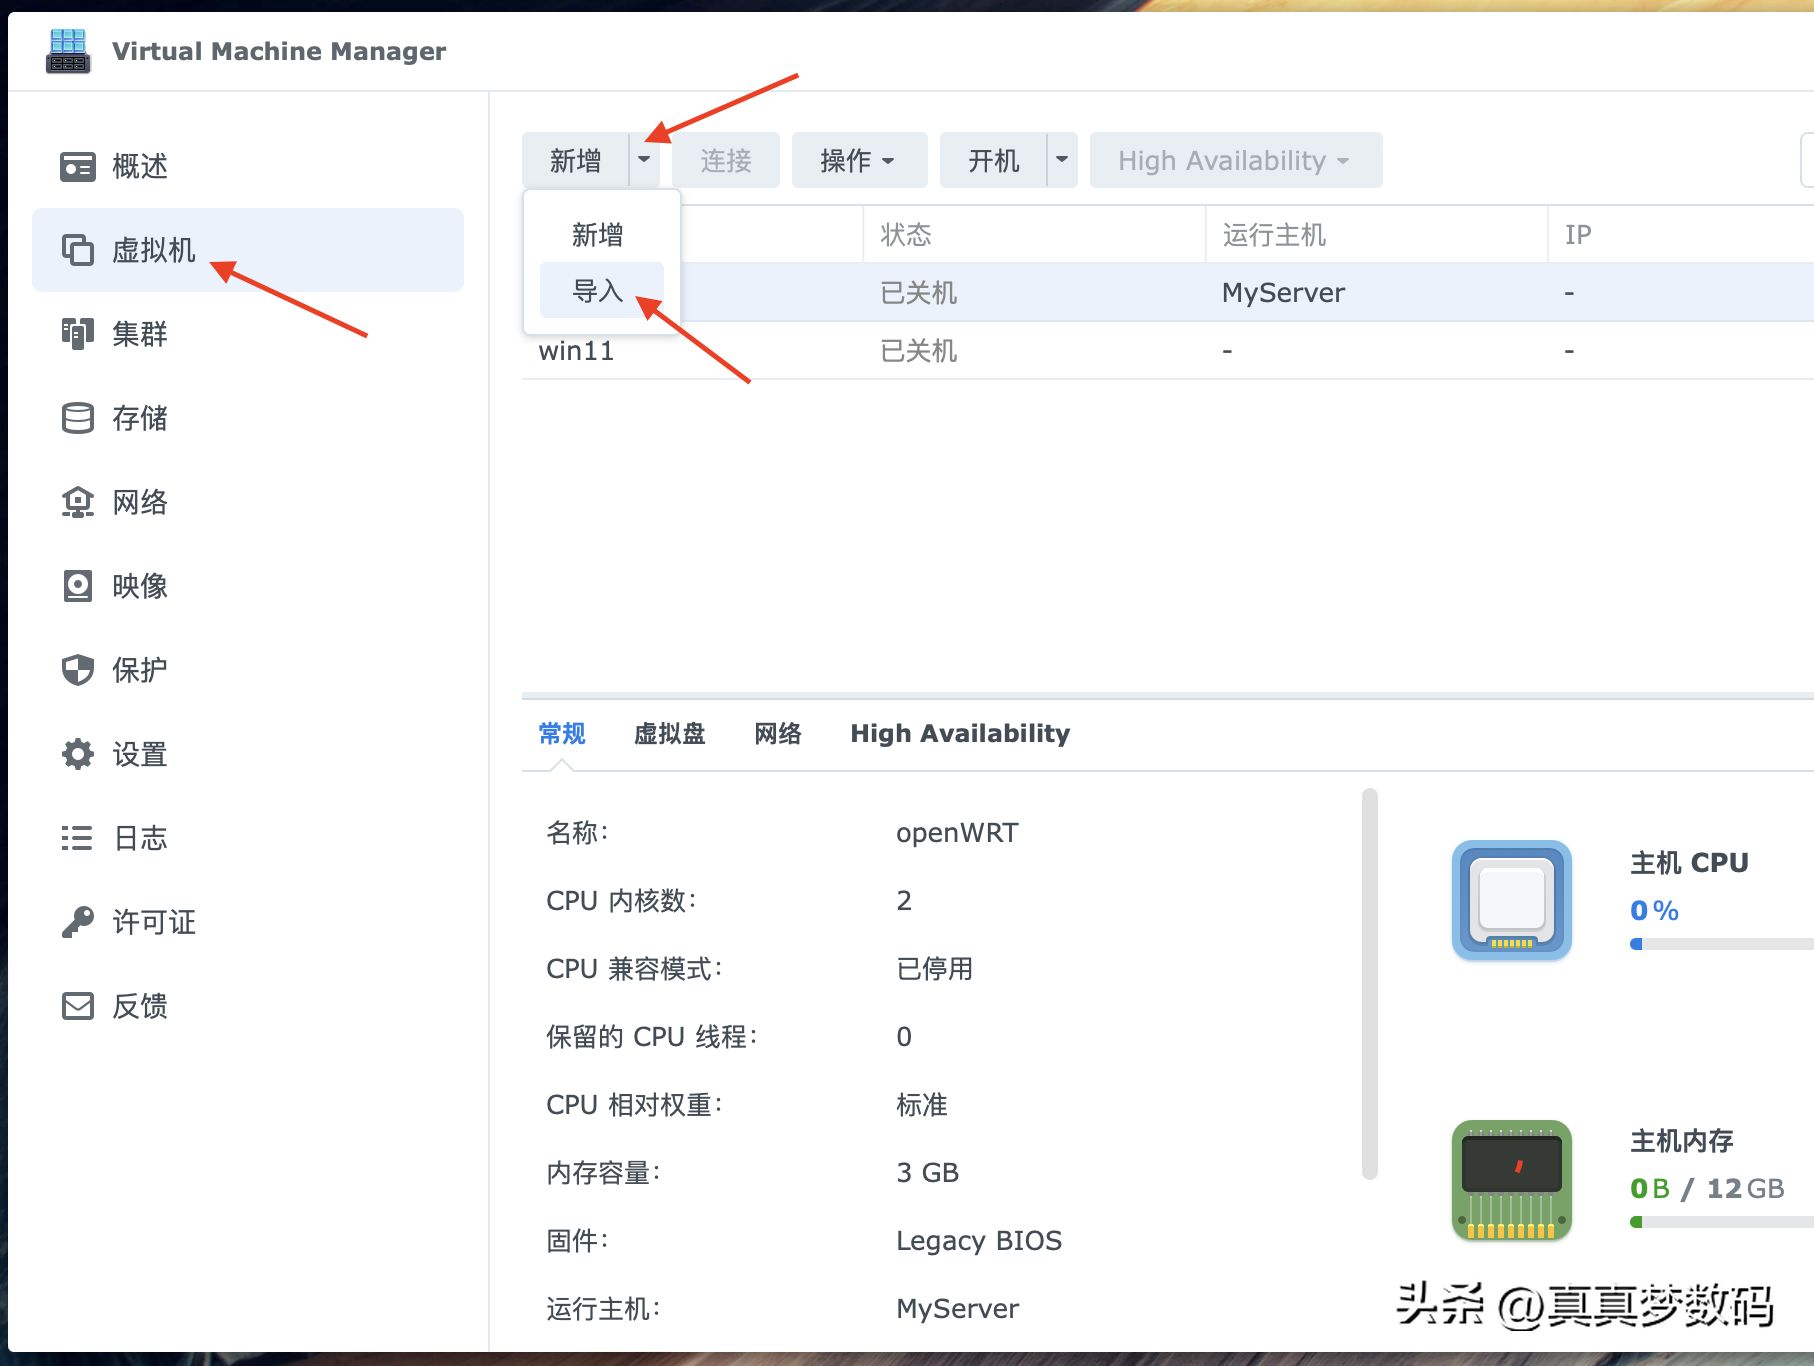Click the 主机内存 usage progress bar
The width and height of the screenshot is (1814, 1366).
click(x=1722, y=1222)
